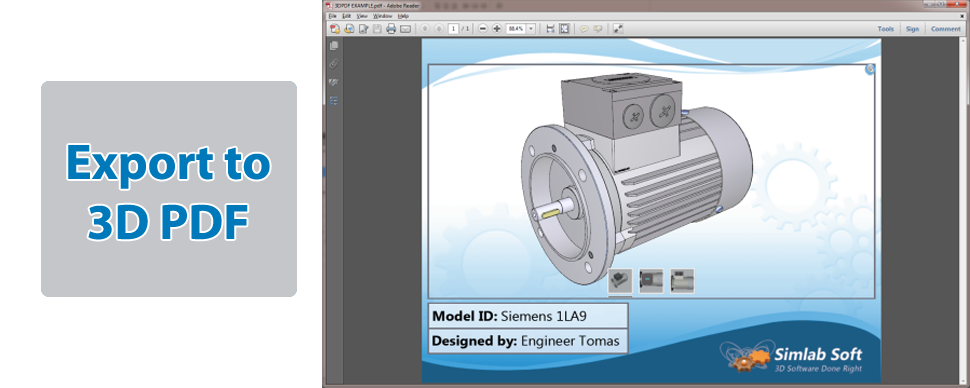
Task: Open the File menu
Action: 332,15
